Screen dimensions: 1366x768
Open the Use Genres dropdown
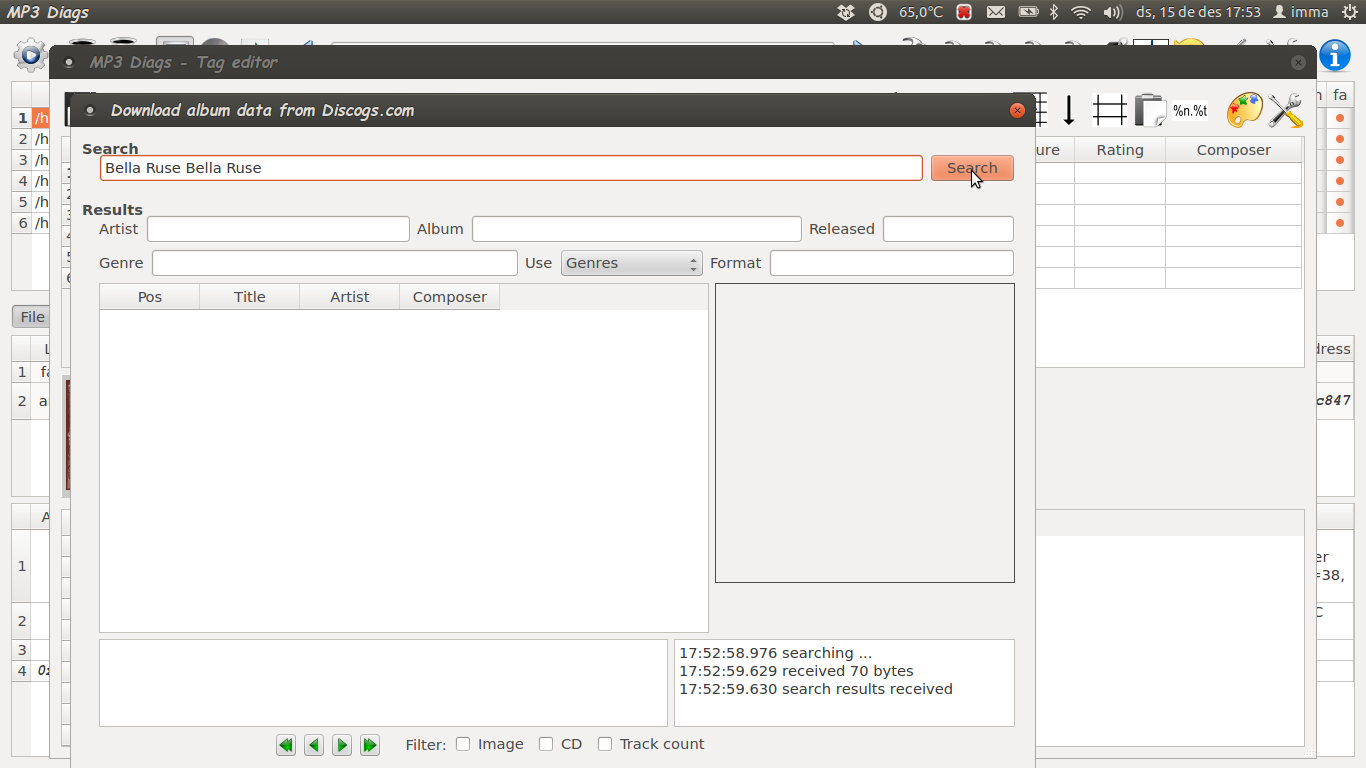tap(631, 263)
